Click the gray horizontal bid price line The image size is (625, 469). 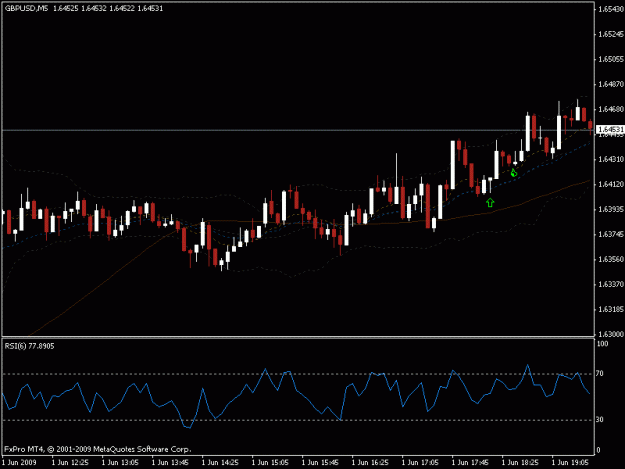pos(298,130)
